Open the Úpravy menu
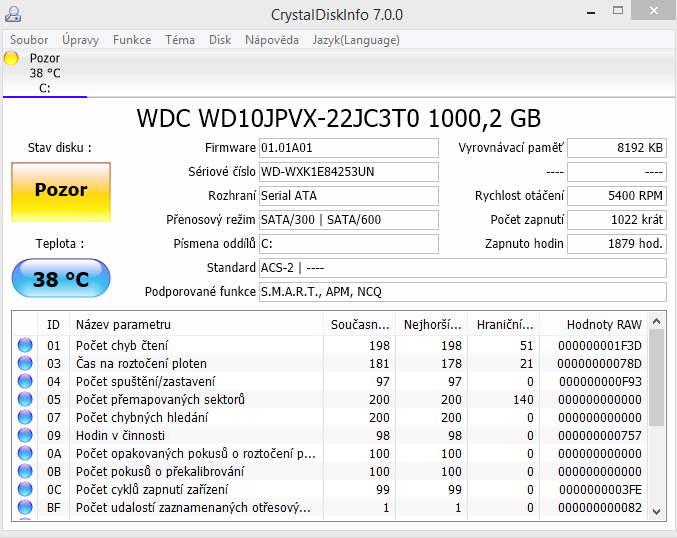Viewport: 677px width, 538px height. point(80,40)
